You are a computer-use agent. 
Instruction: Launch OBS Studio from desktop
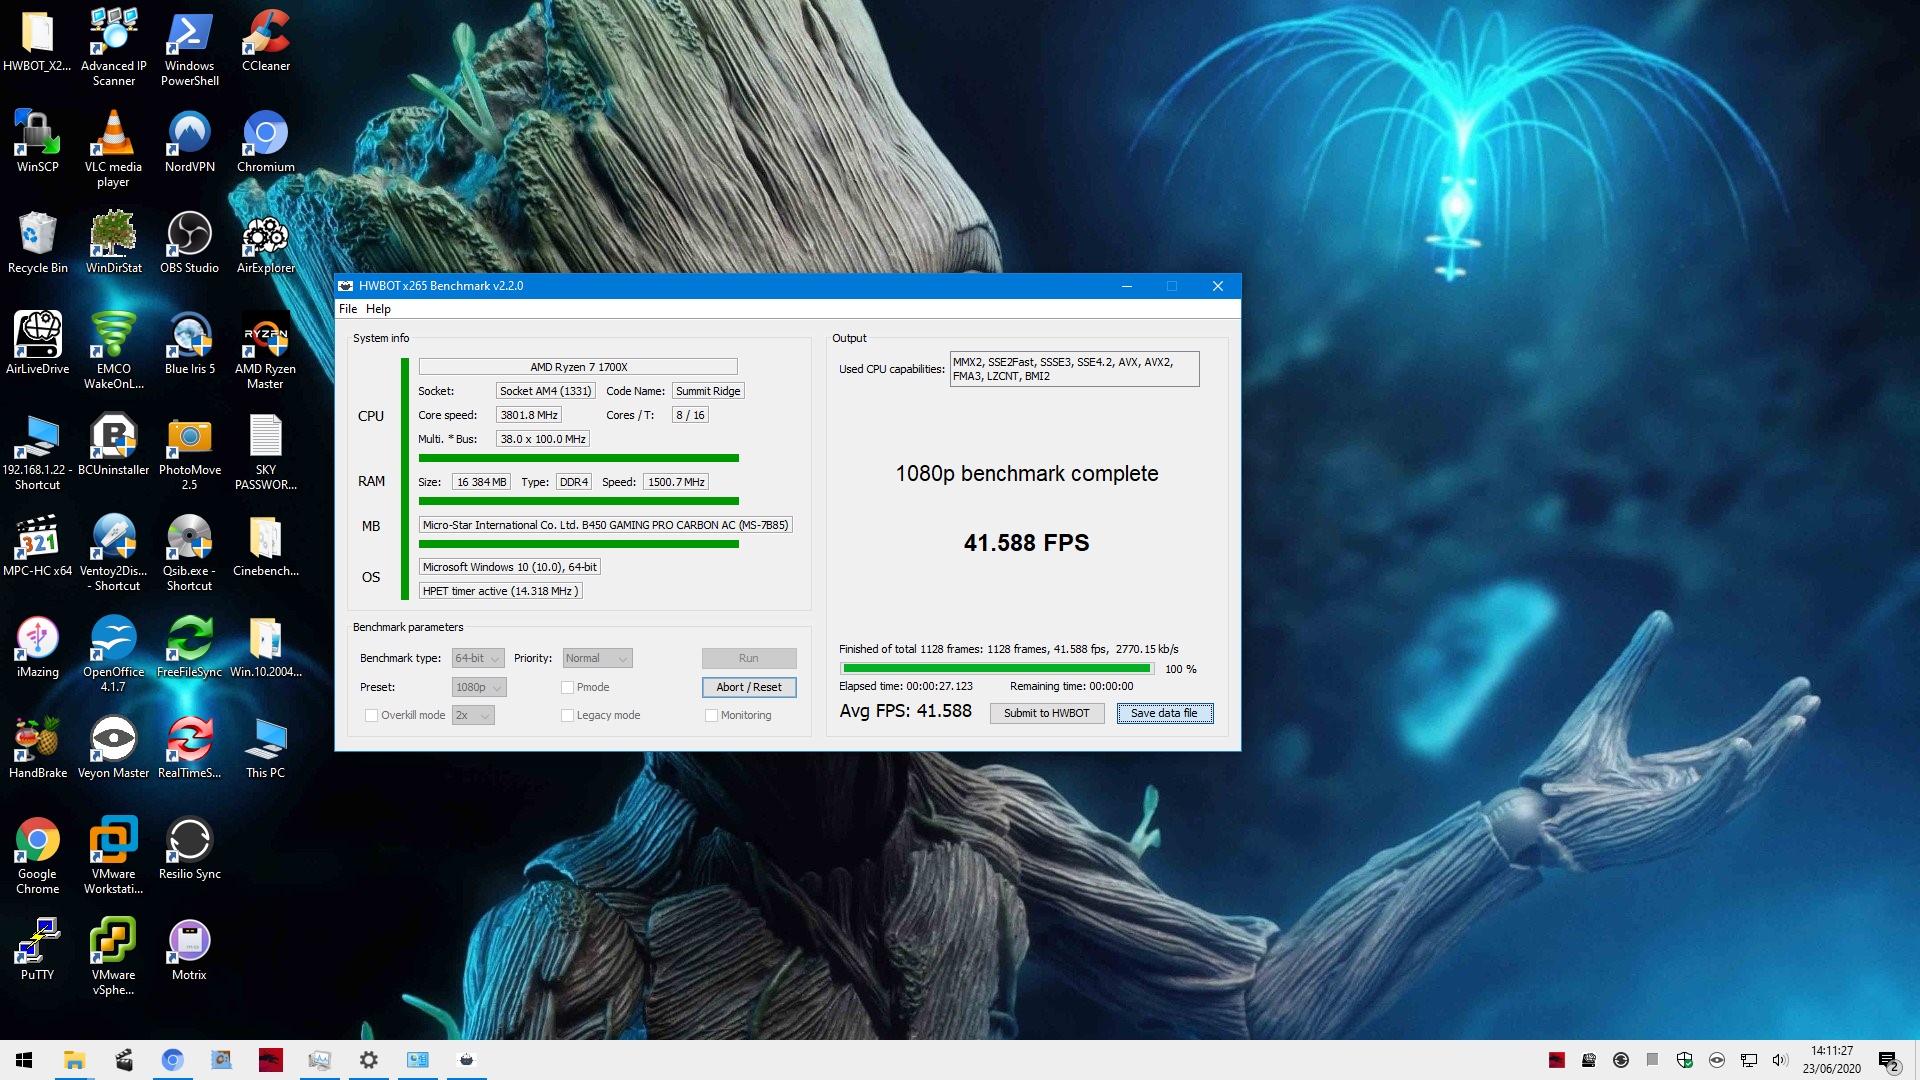[189, 242]
